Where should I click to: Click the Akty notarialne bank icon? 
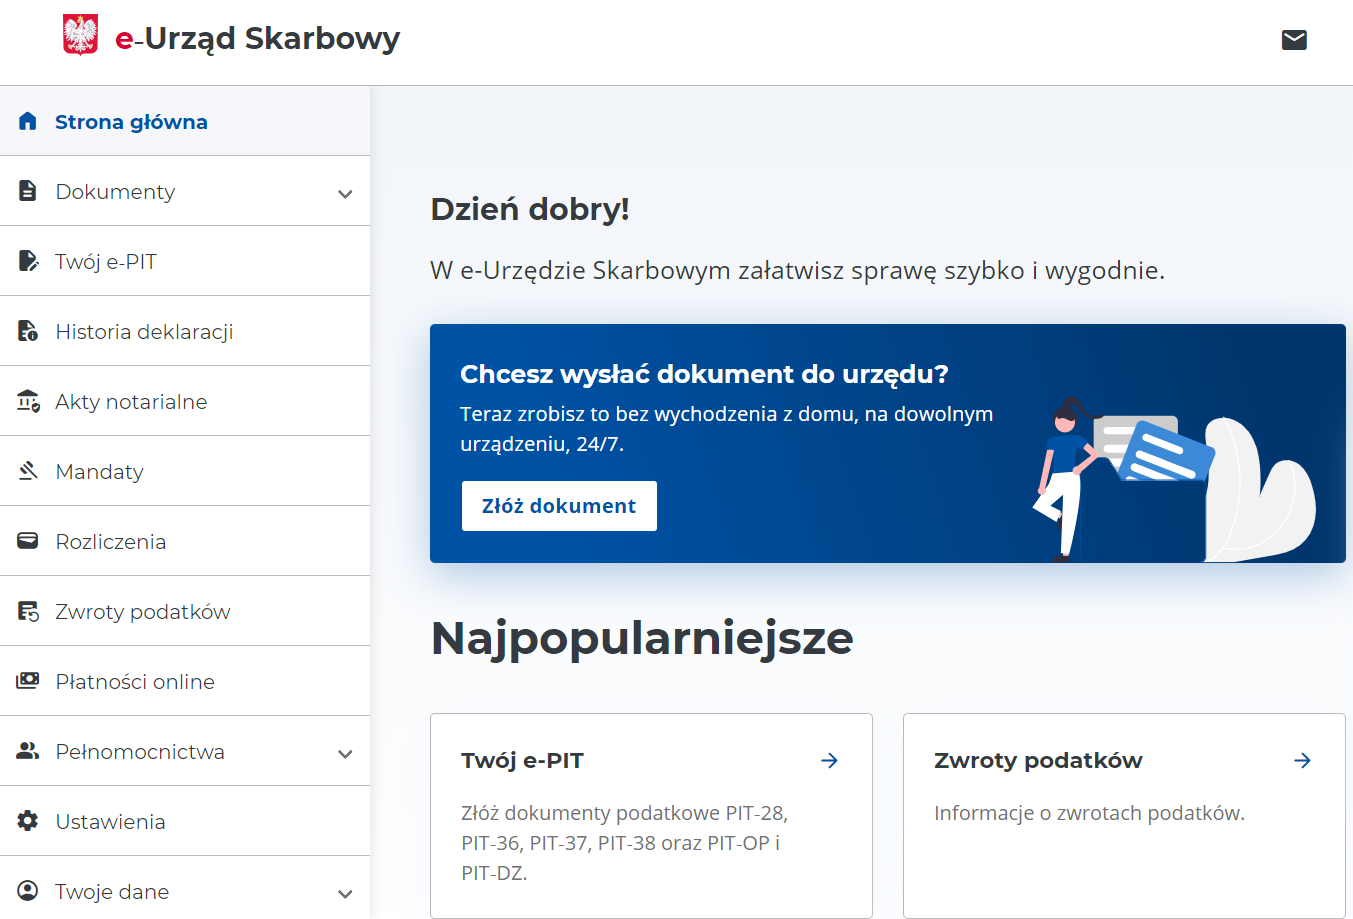[x=28, y=401]
